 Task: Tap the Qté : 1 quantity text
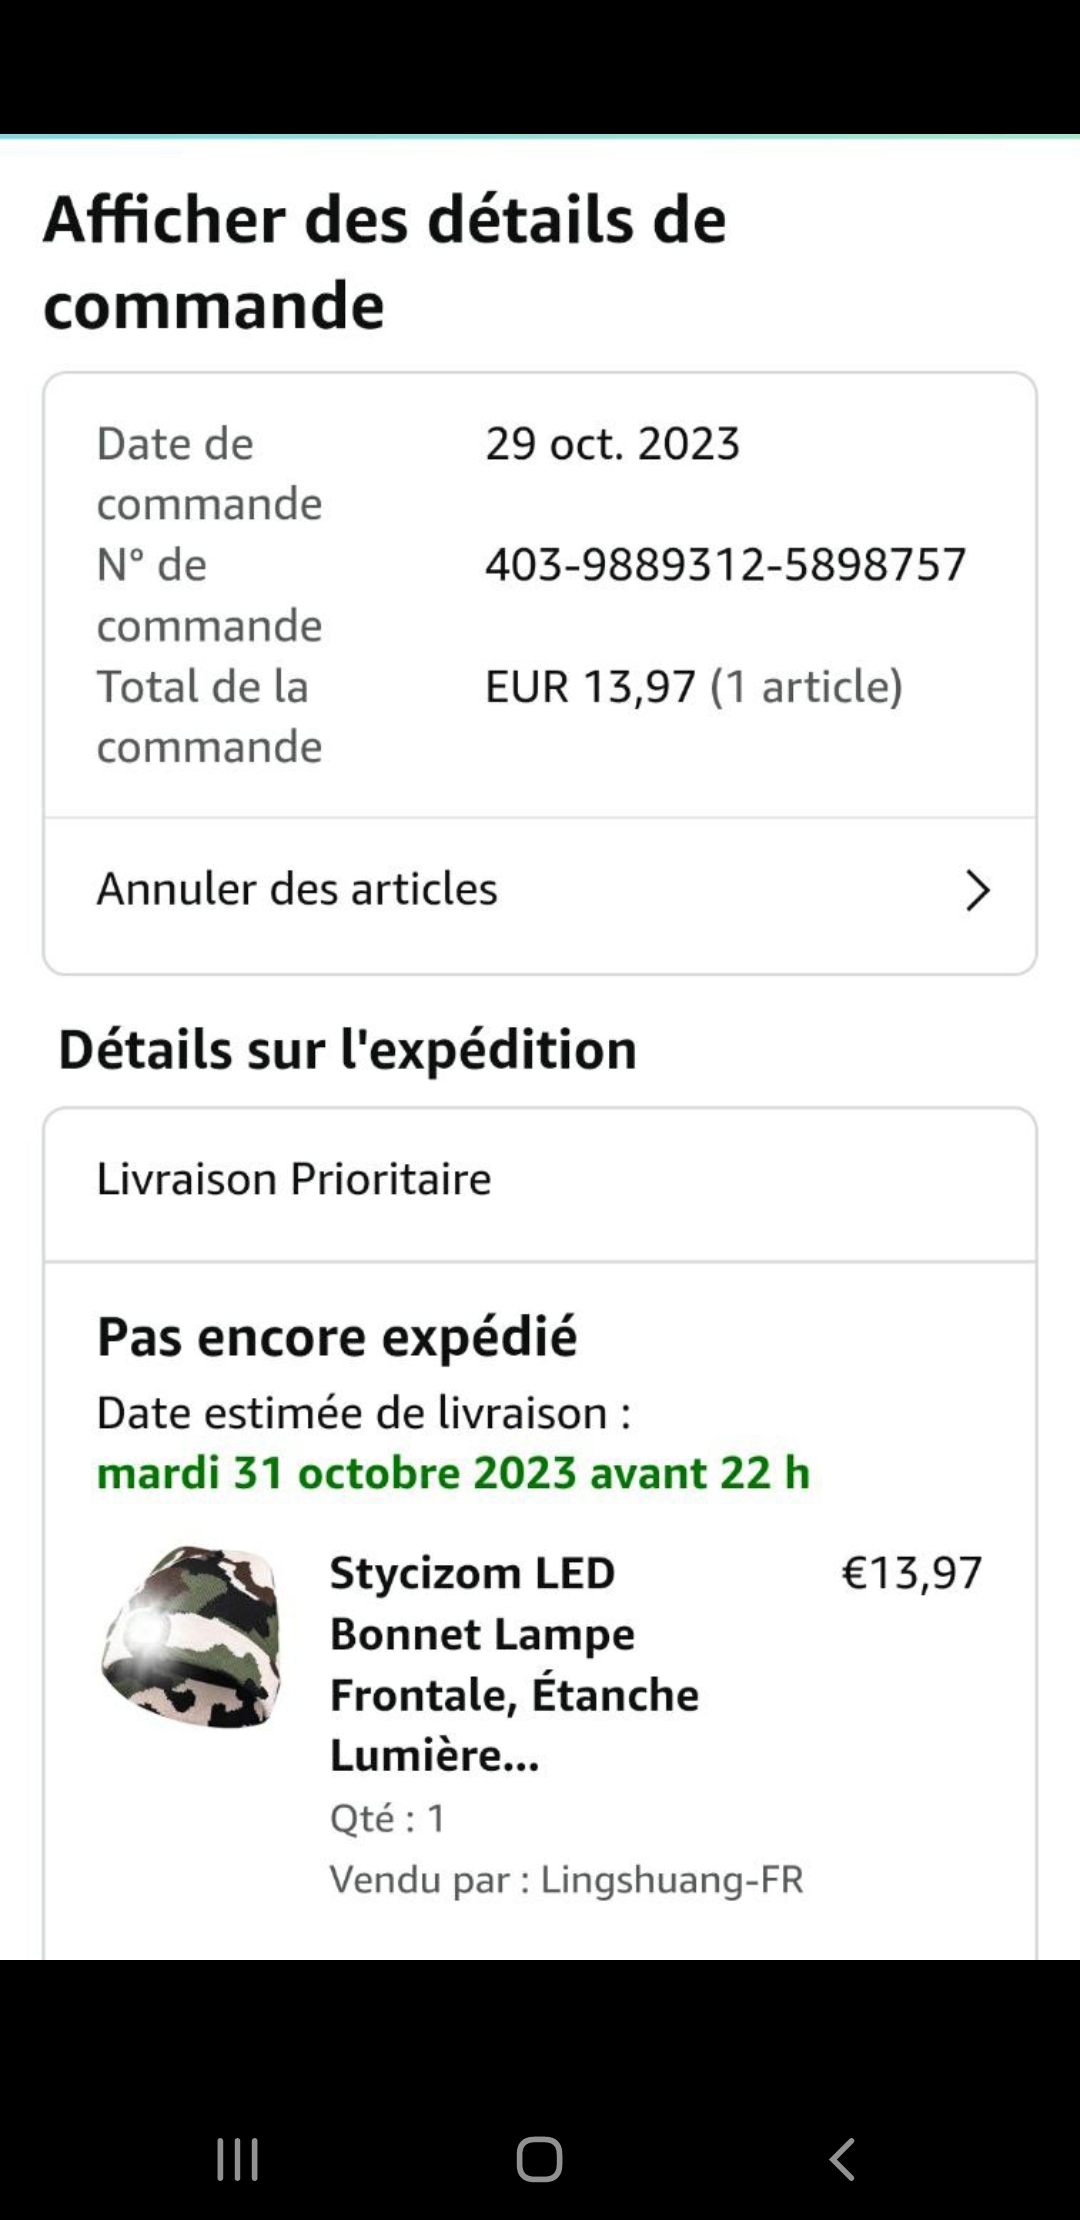[x=388, y=1818]
